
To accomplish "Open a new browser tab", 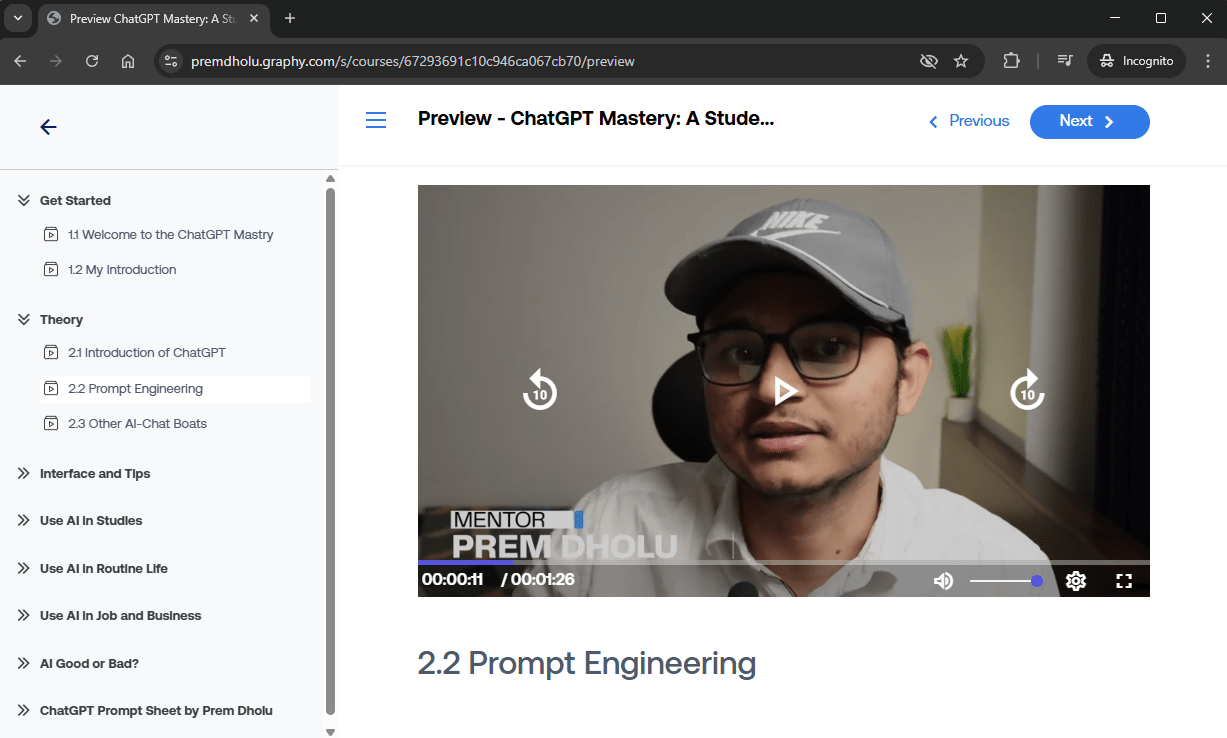I will click(290, 18).
